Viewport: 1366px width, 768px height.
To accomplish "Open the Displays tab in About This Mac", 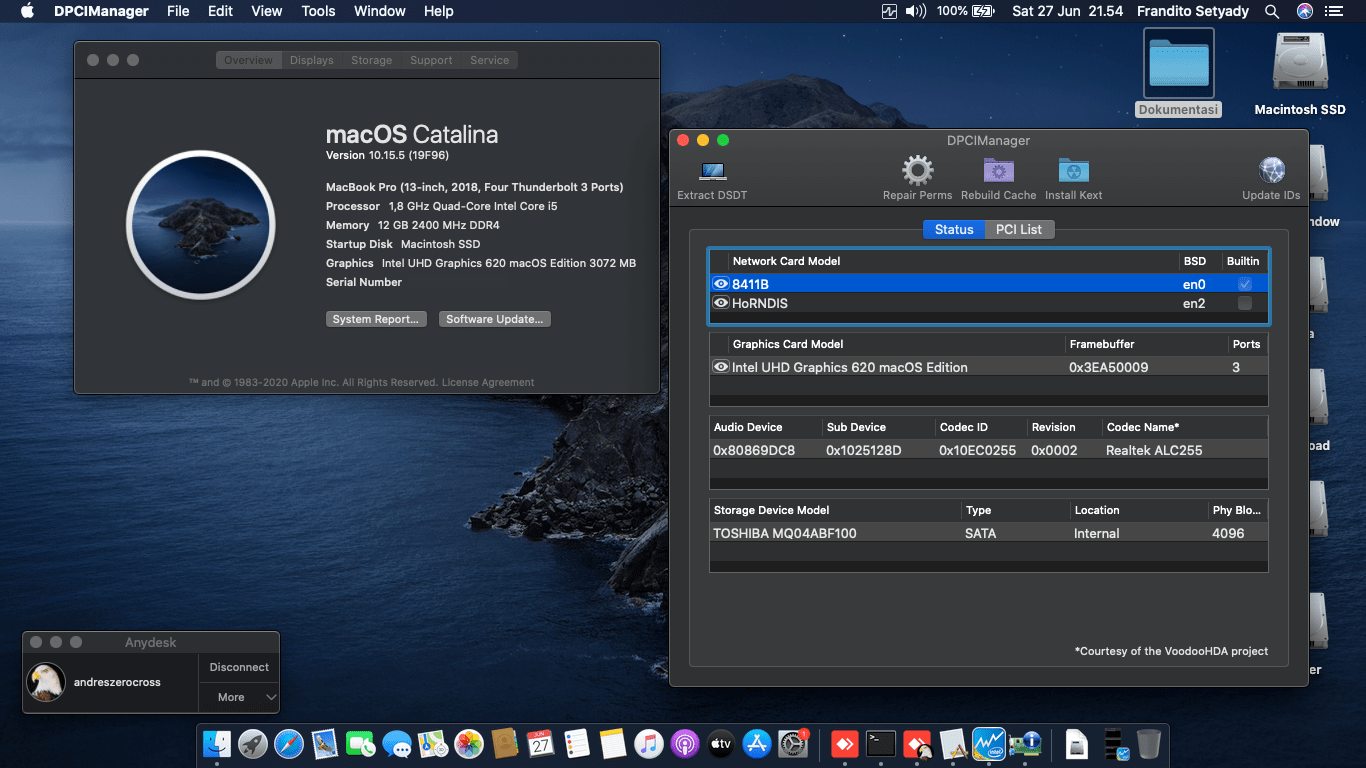I will tap(311, 59).
